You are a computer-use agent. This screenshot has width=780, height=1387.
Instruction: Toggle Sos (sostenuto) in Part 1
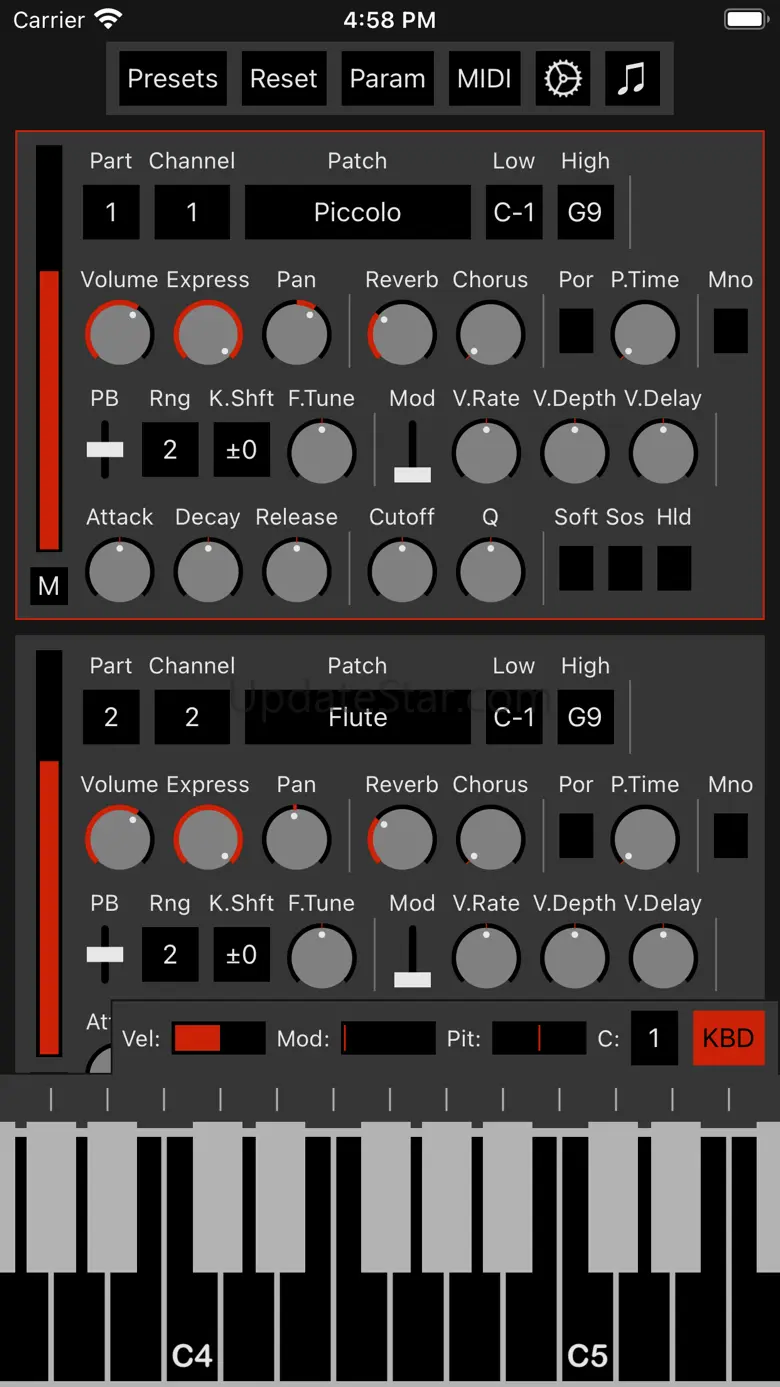625,568
